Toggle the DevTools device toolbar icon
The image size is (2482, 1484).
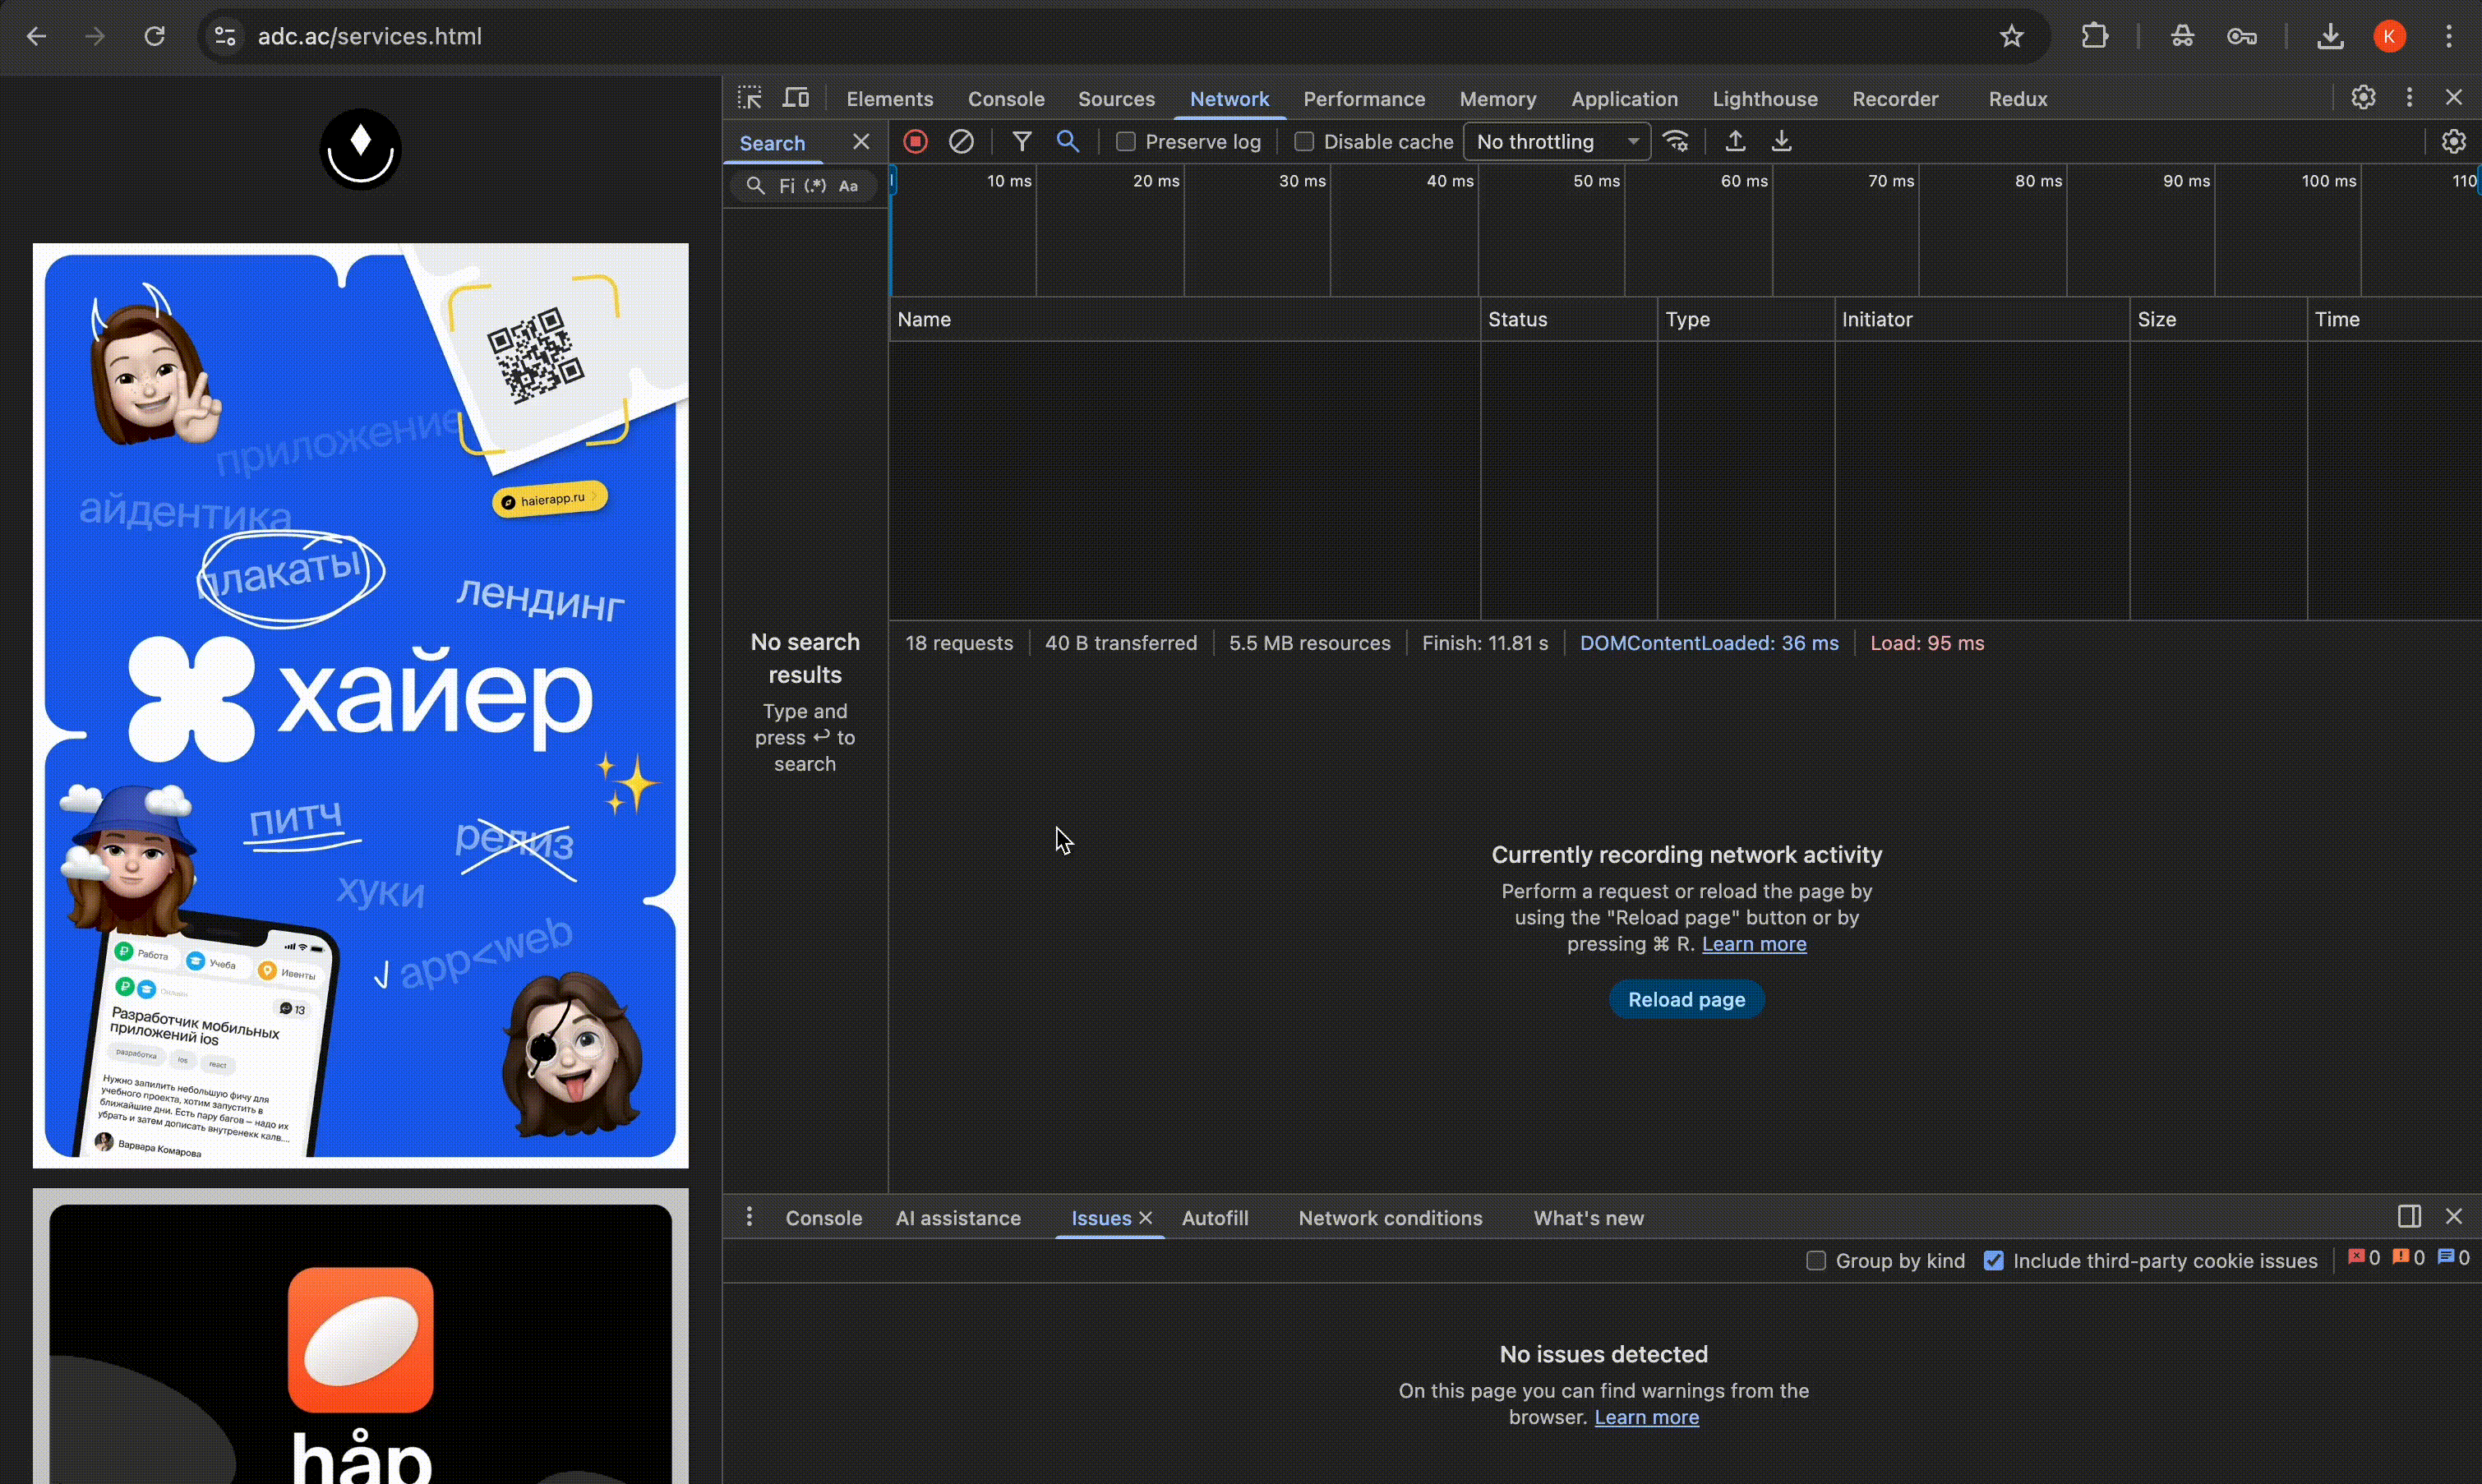796,98
